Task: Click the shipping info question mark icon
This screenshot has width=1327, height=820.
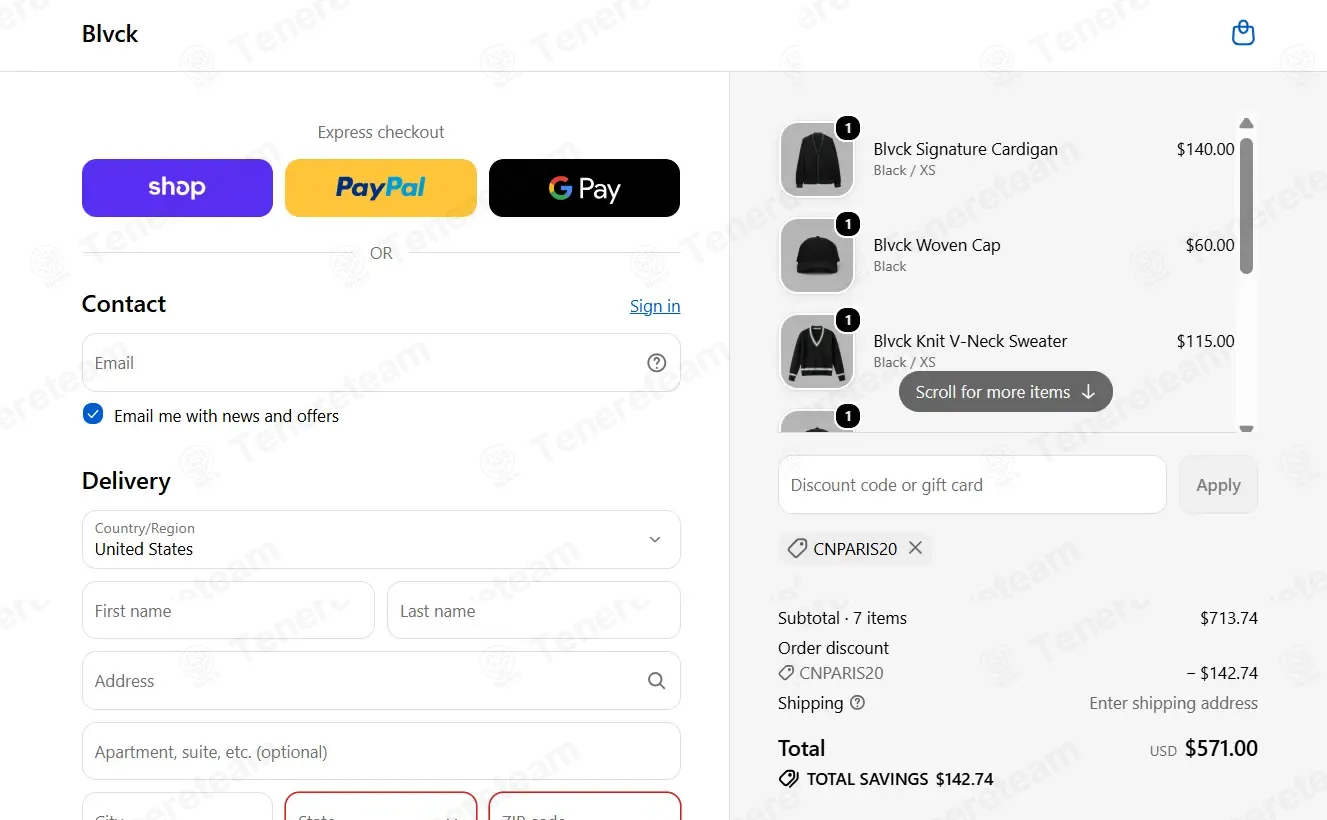Action: 857,703
